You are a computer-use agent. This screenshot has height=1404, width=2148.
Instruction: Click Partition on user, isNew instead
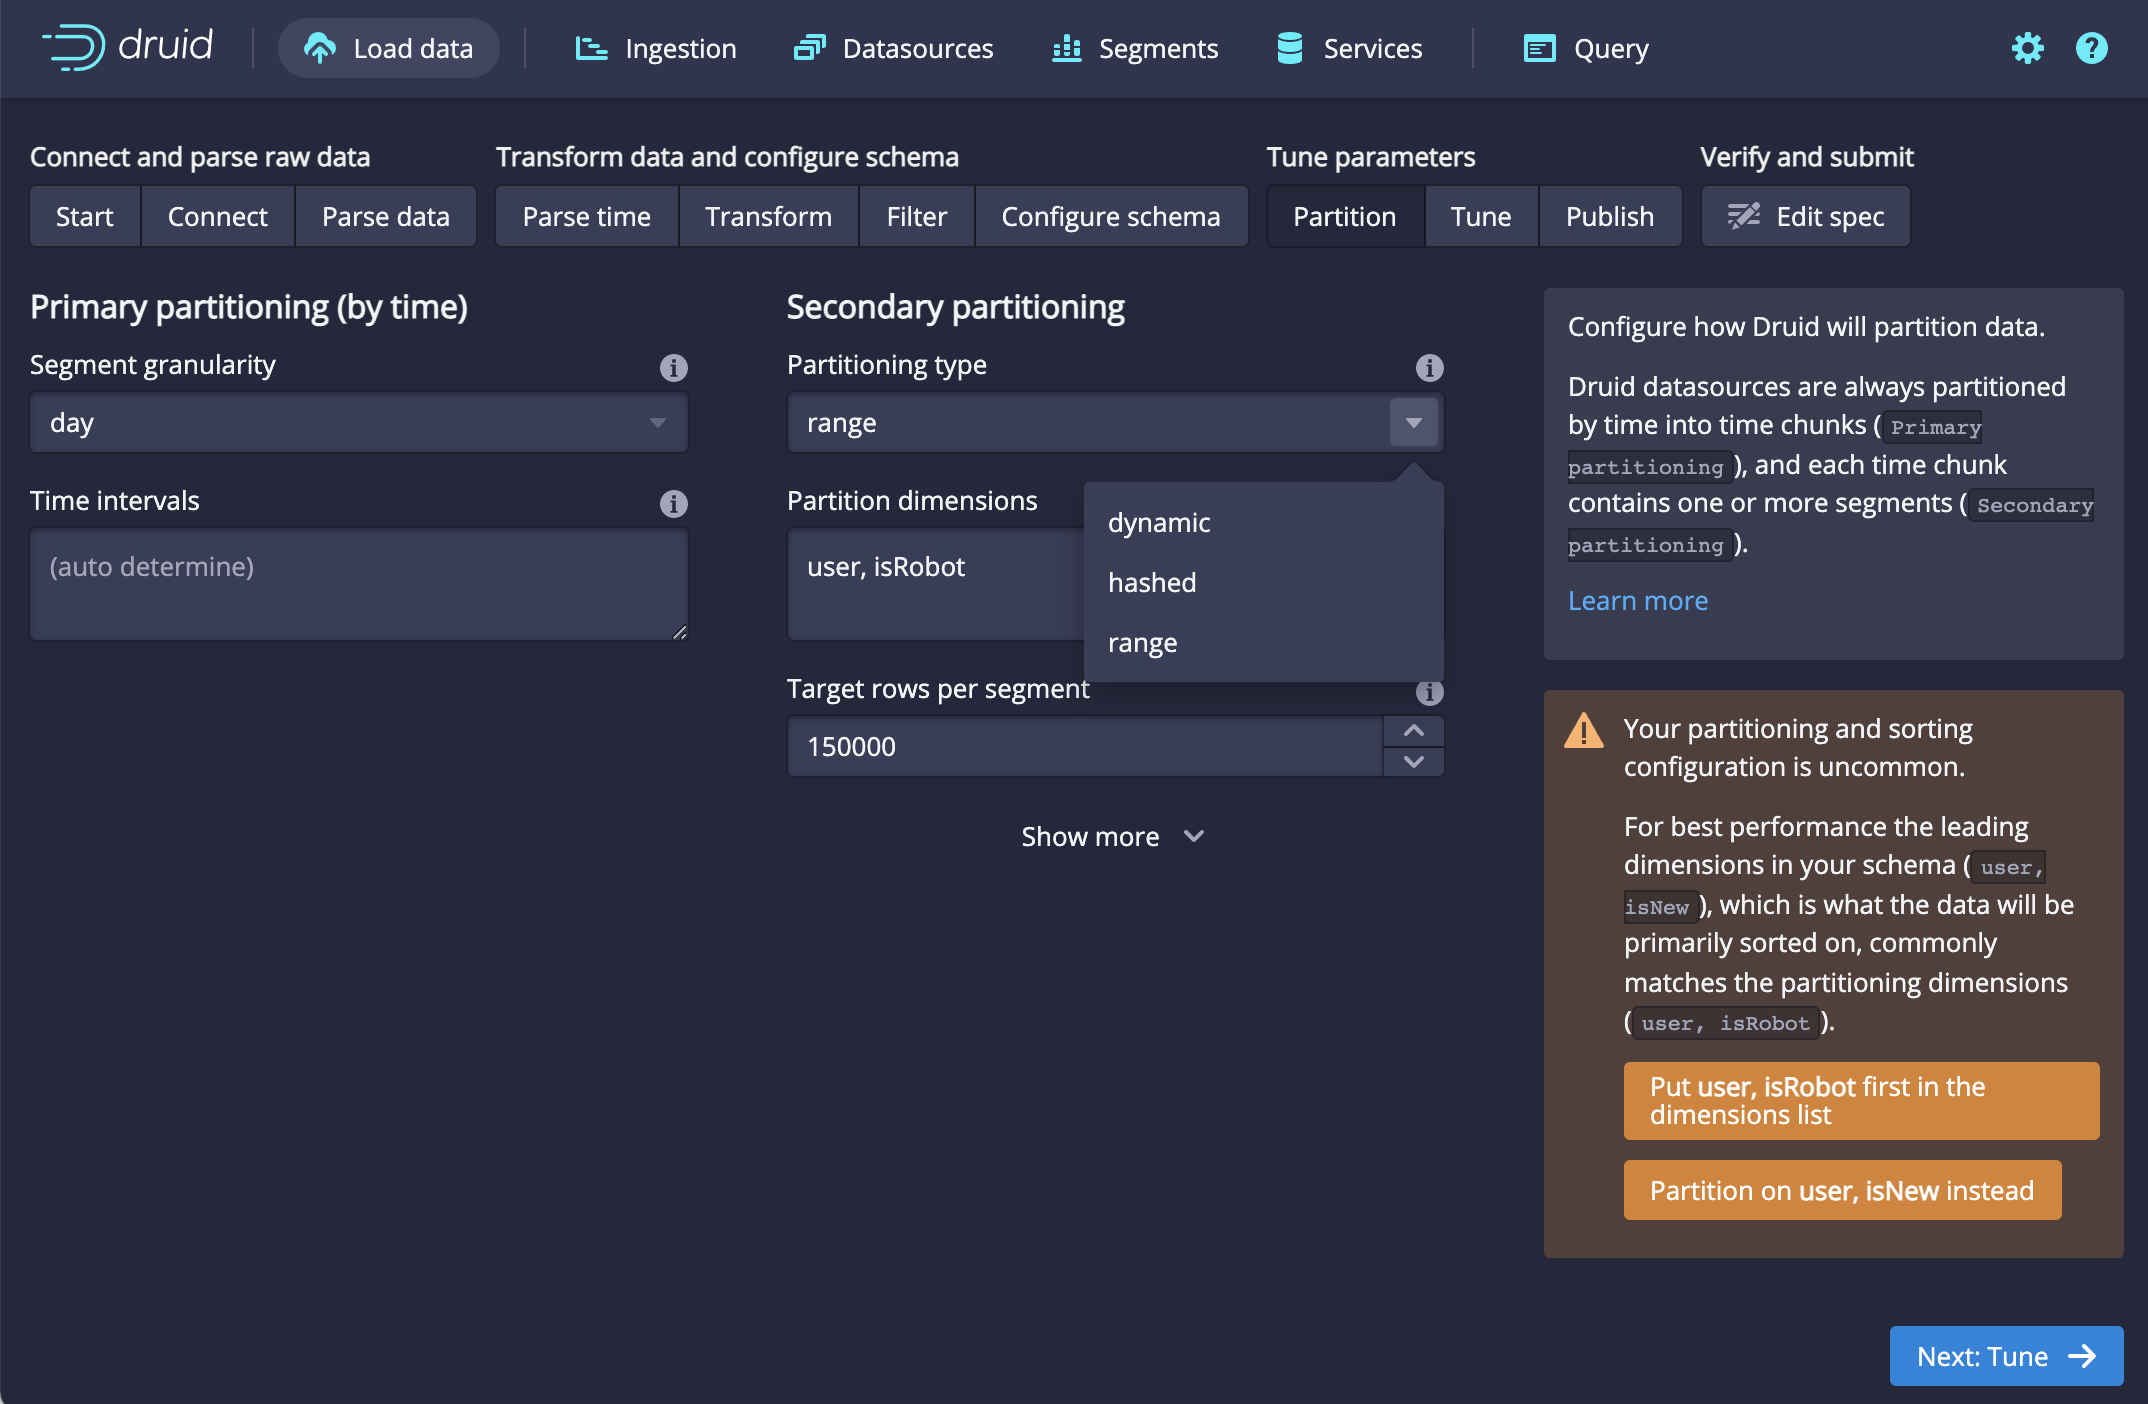[1841, 1191]
